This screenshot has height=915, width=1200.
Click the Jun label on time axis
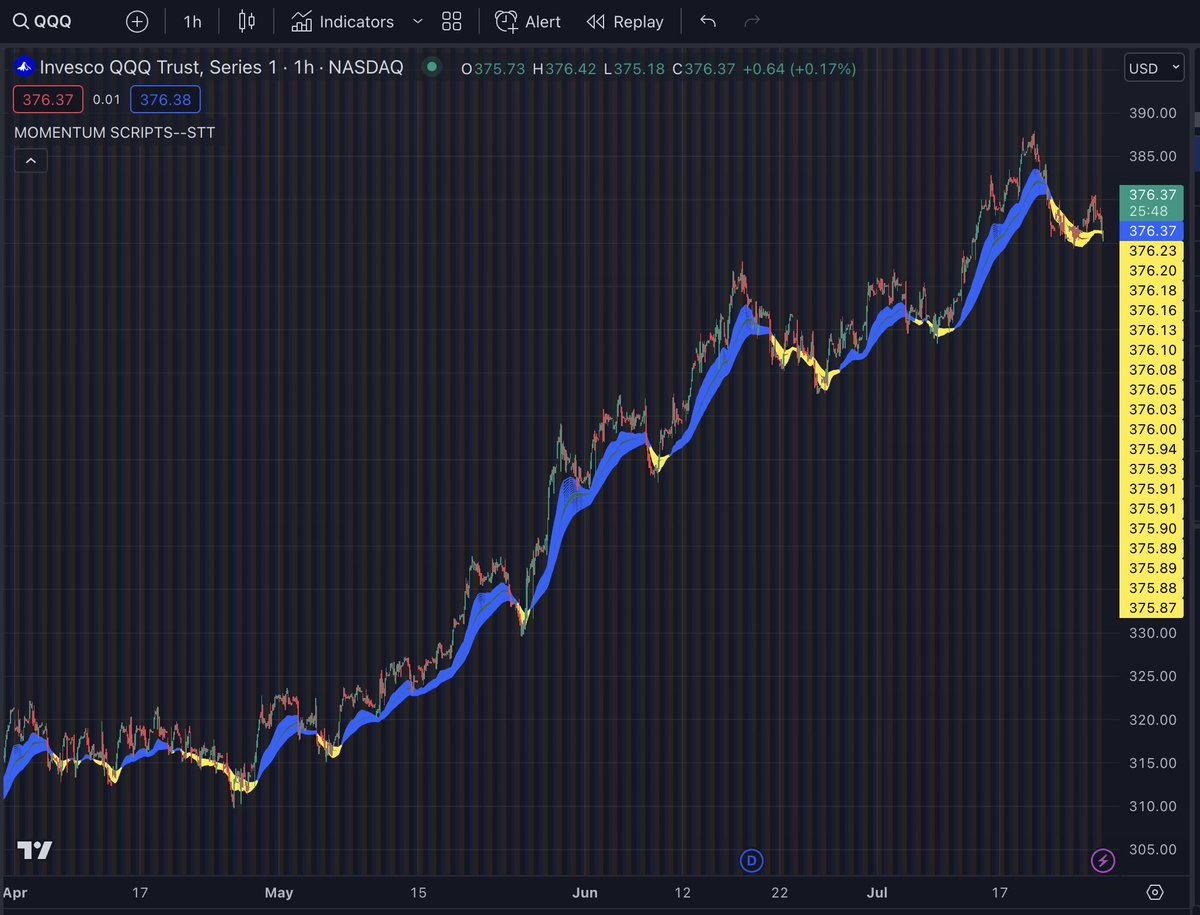tap(584, 892)
